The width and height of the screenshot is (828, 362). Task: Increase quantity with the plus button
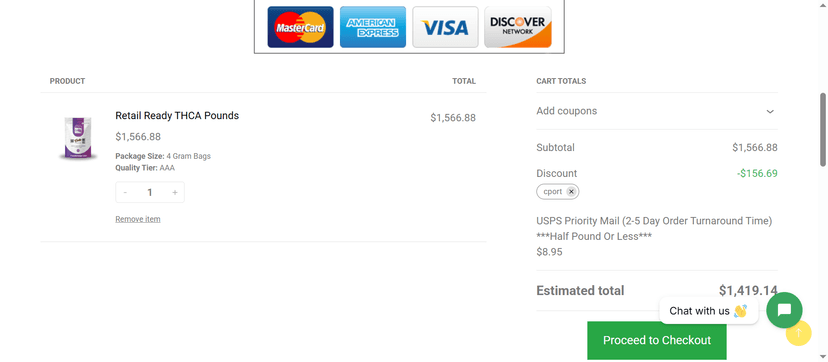(175, 193)
